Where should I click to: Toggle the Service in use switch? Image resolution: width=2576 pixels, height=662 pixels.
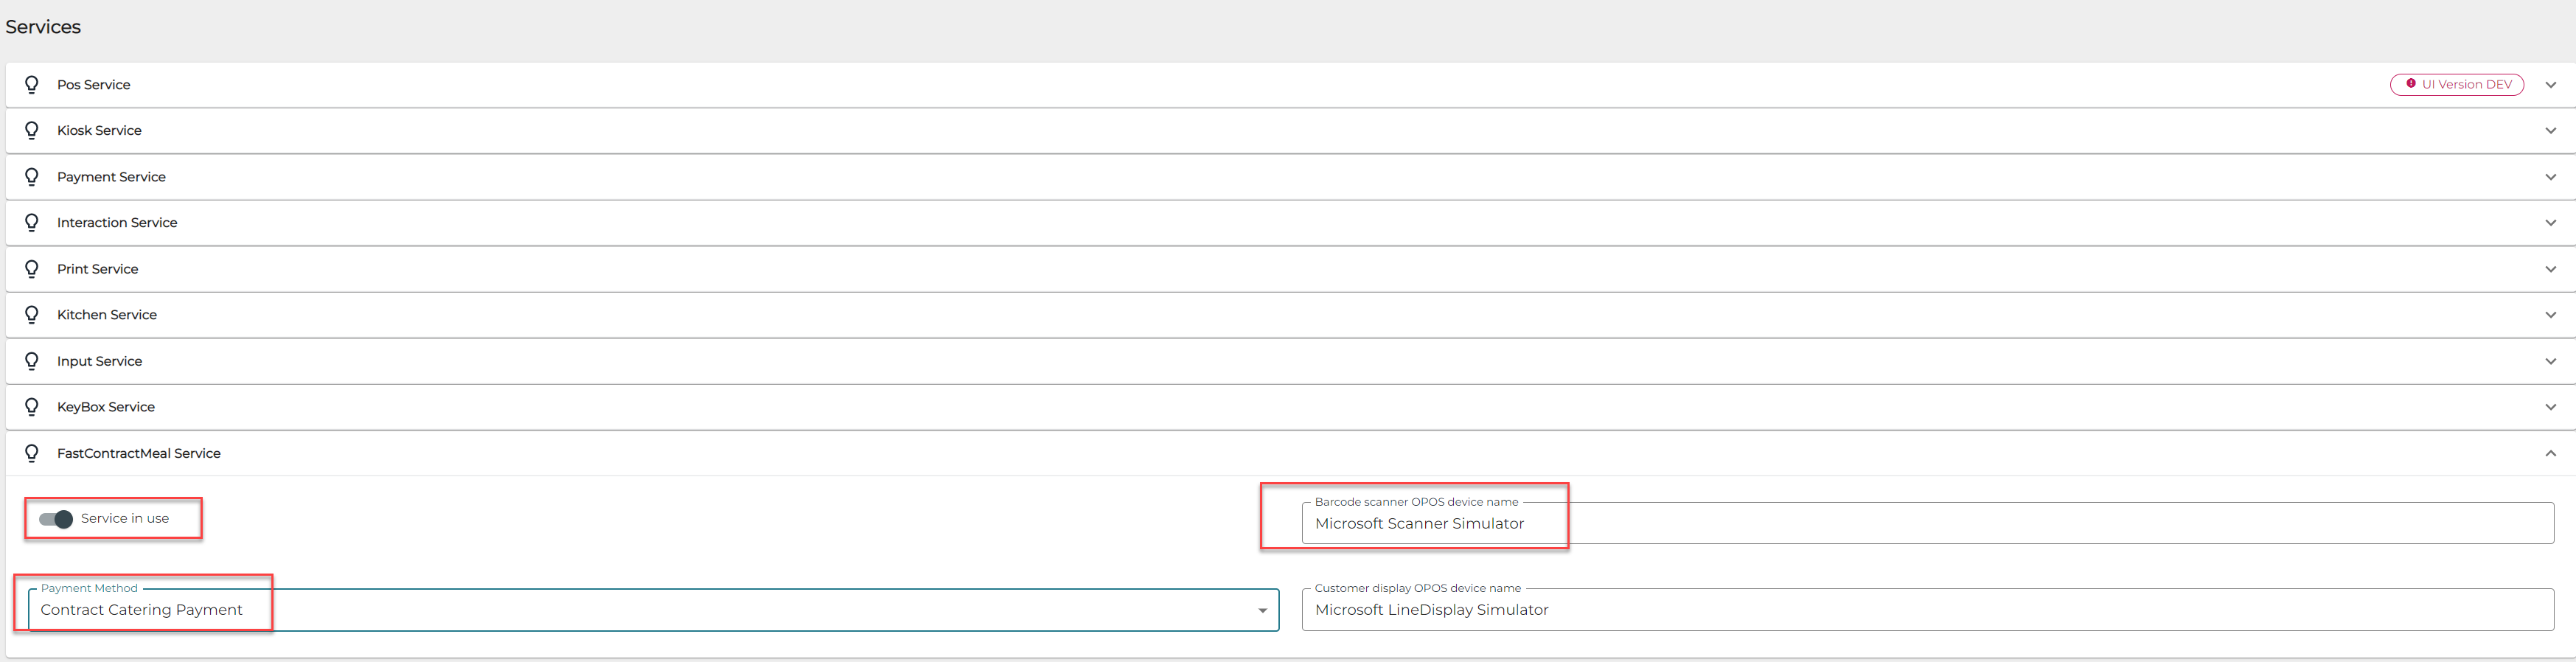(x=56, y=519)
